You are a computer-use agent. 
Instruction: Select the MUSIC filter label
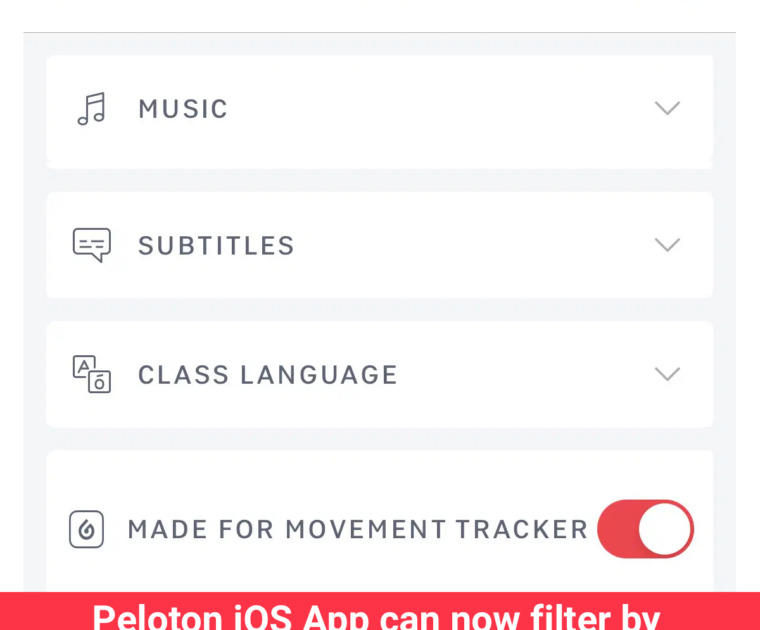183,108
